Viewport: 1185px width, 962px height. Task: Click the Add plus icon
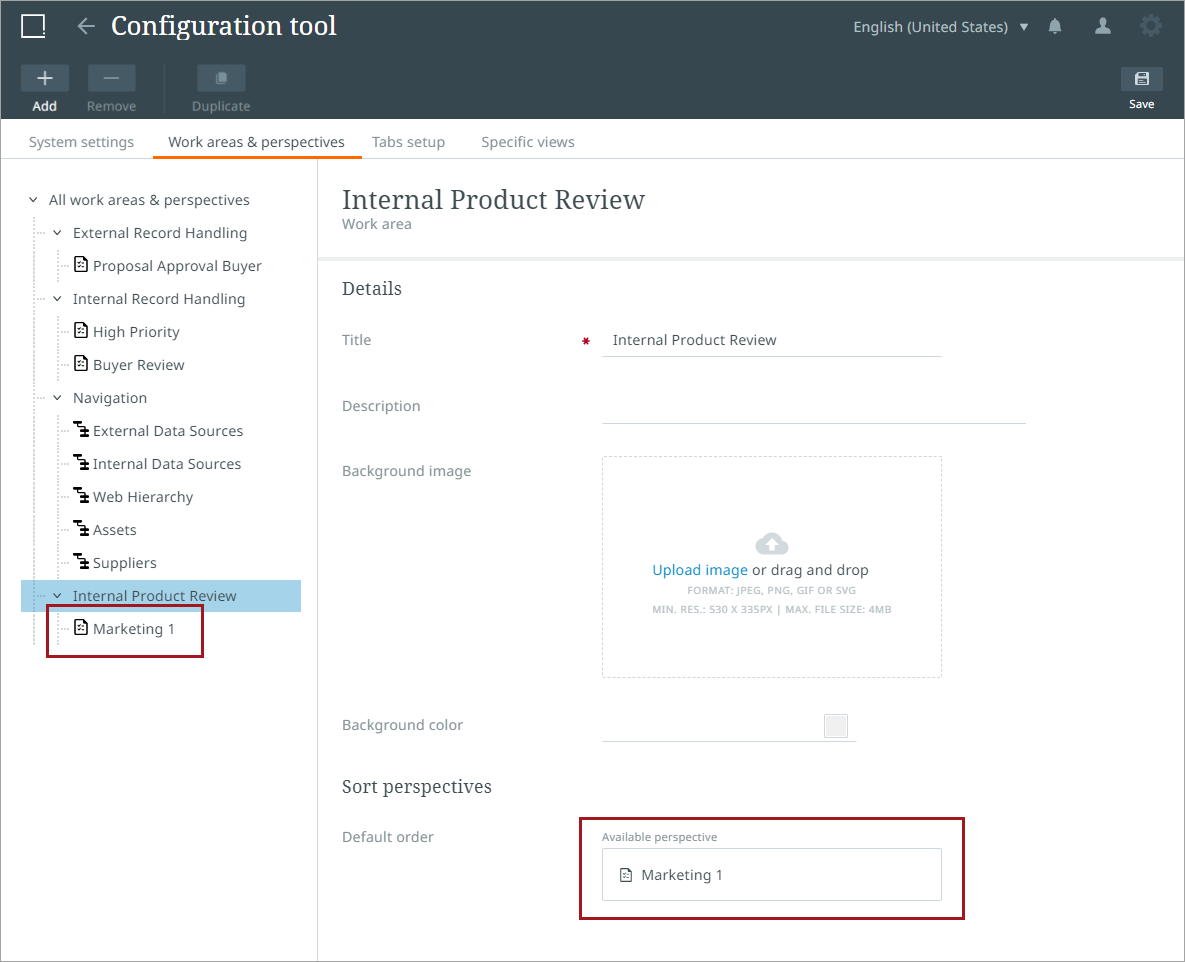[45, 79]
